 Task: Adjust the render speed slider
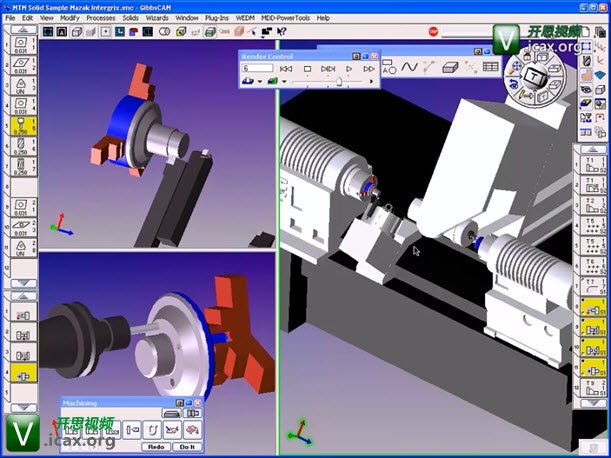coord(339,81)
